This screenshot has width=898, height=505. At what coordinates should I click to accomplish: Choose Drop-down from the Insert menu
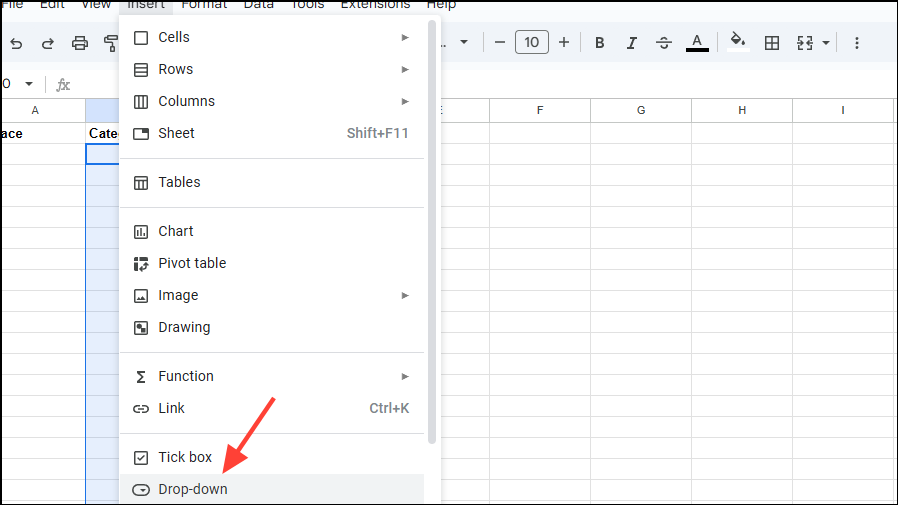[x=272, y=490]
